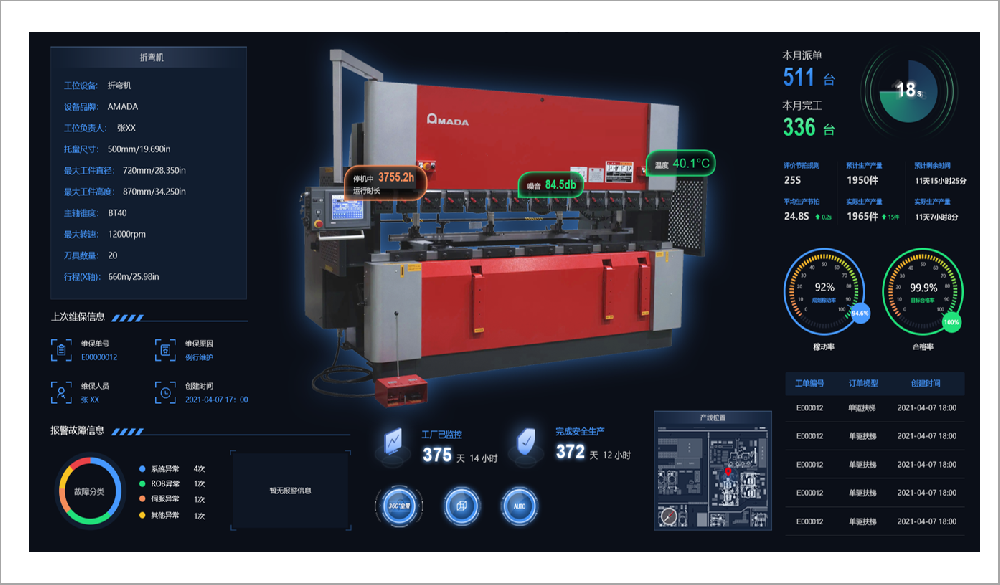
Task: Click the noise 84.5db tag
Action: point(550,185)
